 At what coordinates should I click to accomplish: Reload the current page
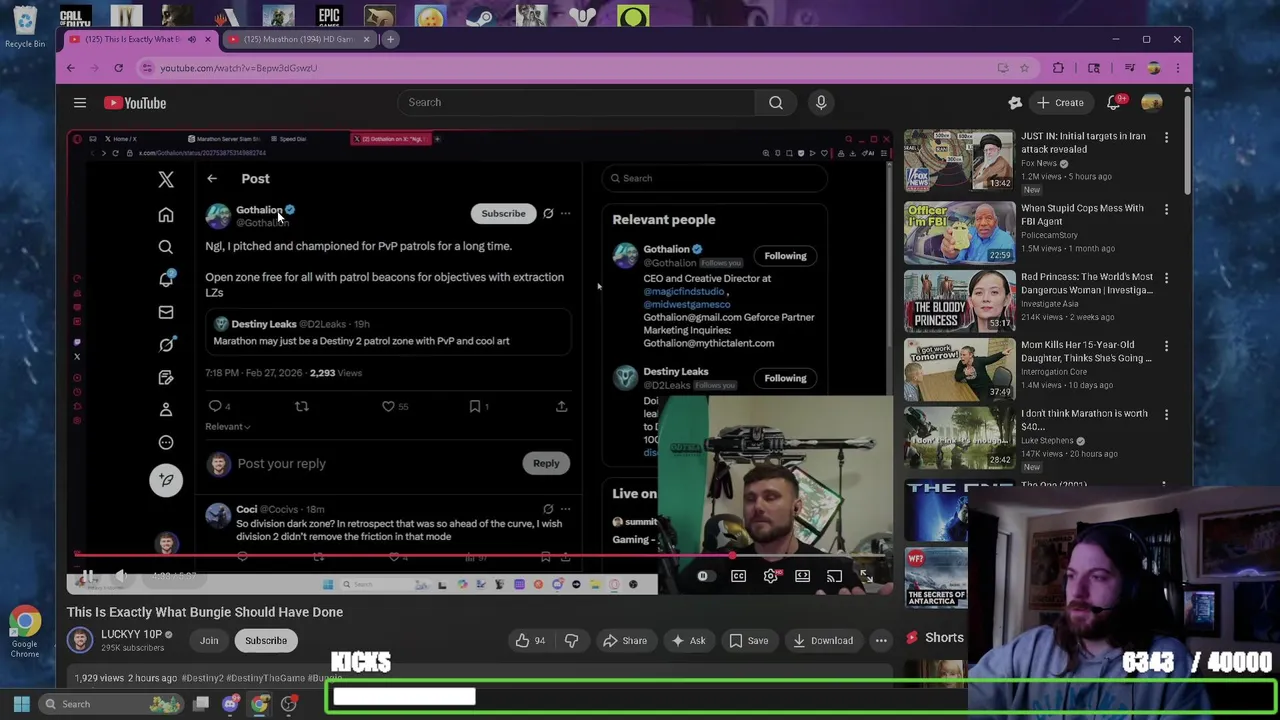118,68
